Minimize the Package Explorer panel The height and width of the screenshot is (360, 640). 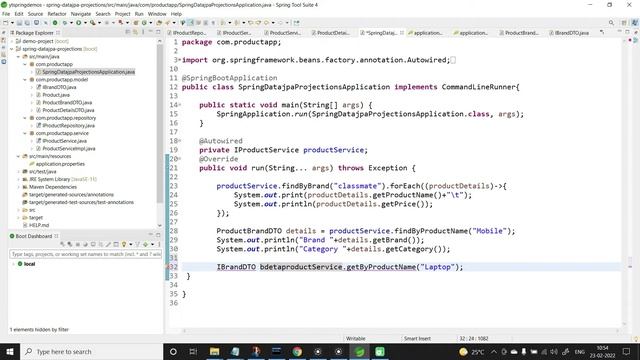(x=150, y=31)
